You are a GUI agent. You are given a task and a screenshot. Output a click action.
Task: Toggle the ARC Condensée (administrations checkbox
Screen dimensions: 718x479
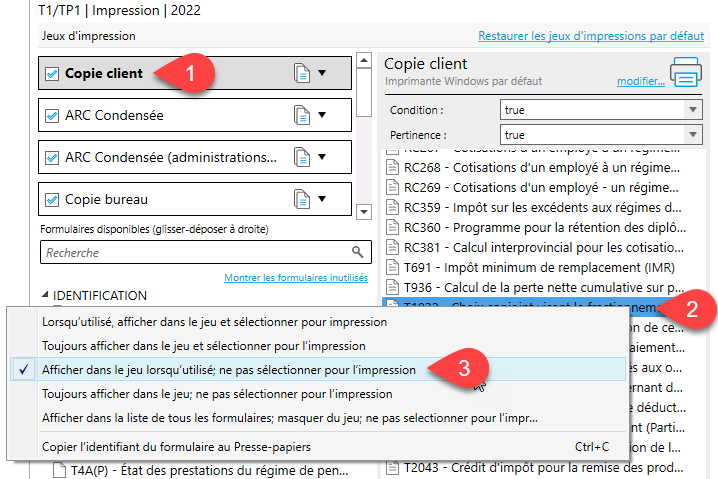click(52, 158)
